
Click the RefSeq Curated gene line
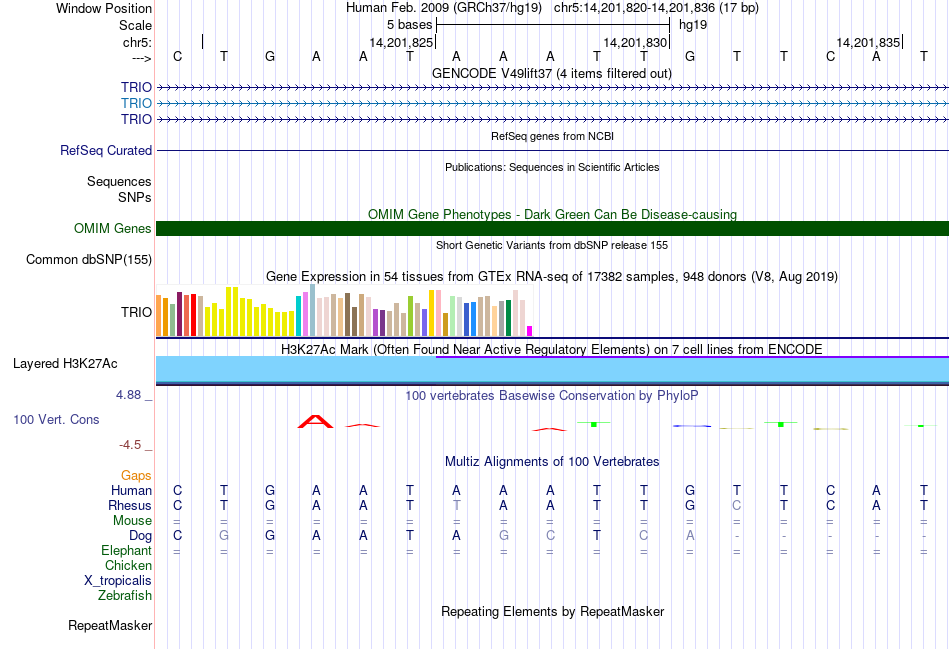(x=552, y=150)
